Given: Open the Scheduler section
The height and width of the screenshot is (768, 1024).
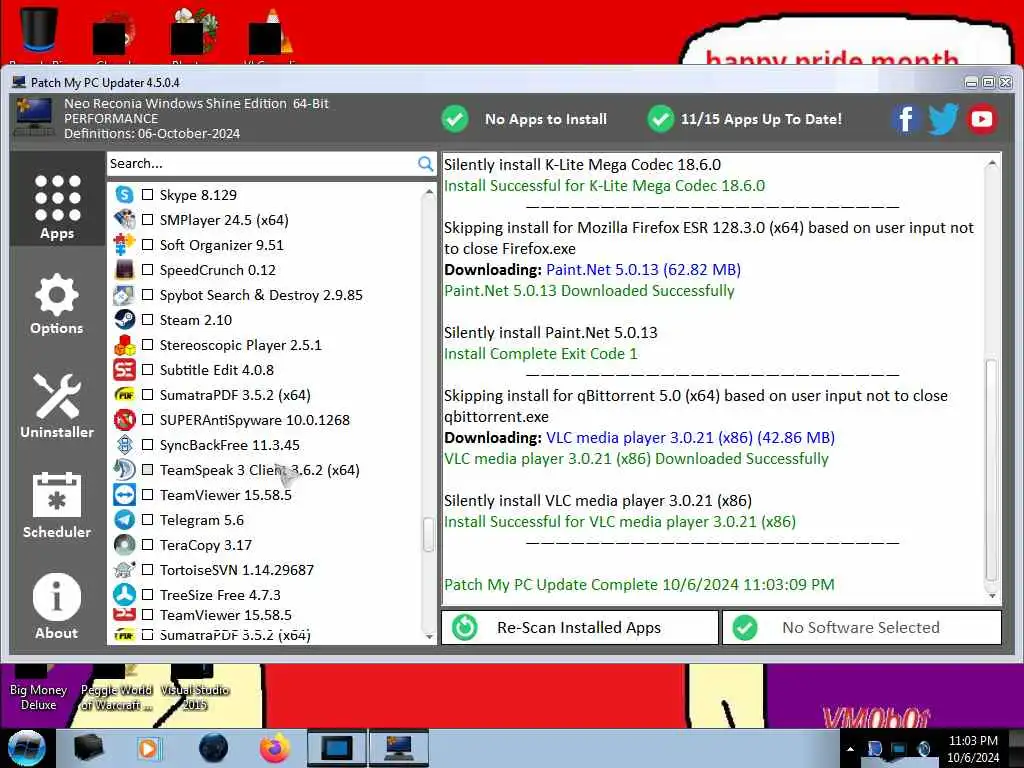Looking at the screenshot, I should point(57,505).
